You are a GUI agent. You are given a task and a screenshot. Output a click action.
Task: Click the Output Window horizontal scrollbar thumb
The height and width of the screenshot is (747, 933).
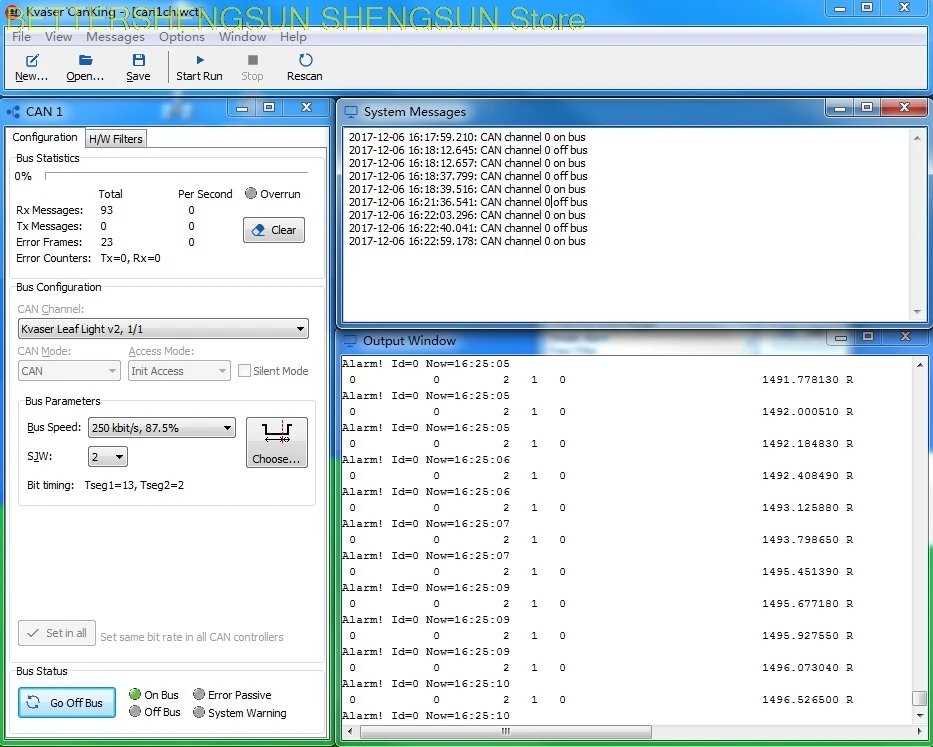(x=506, y=732)
